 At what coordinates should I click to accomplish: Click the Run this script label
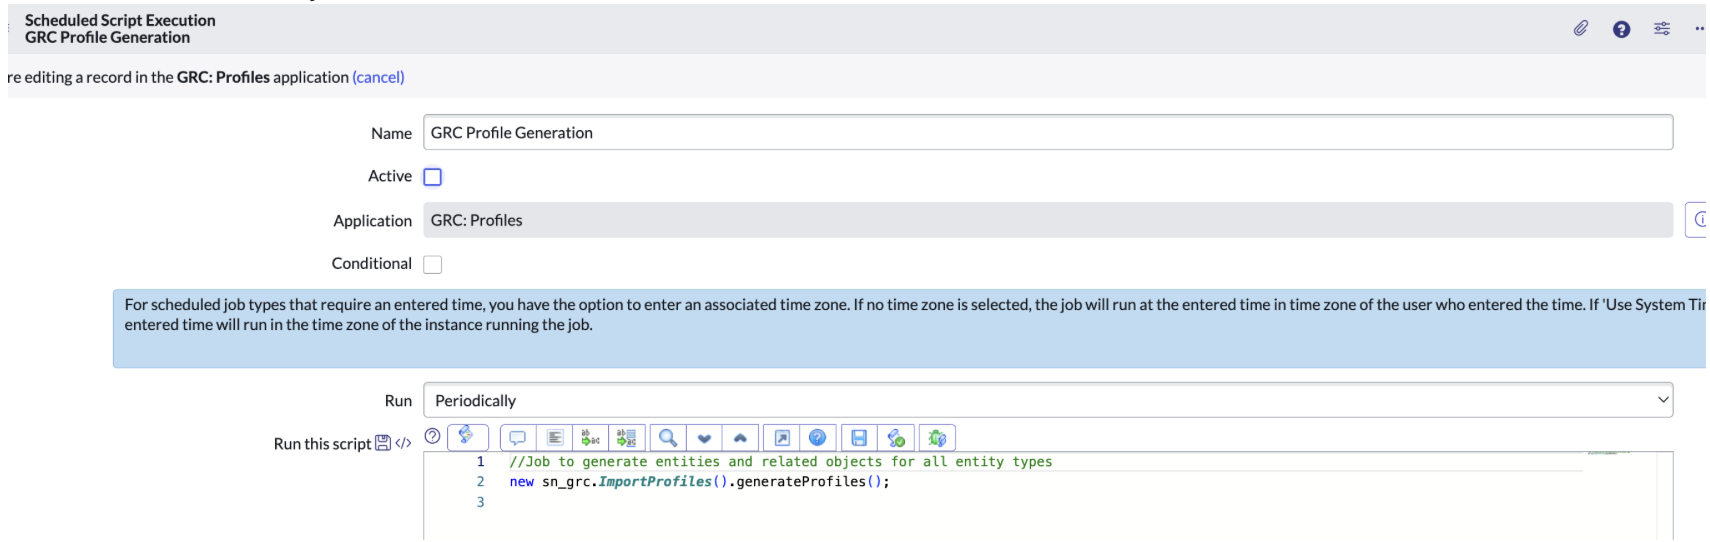[x=322, y=444]
